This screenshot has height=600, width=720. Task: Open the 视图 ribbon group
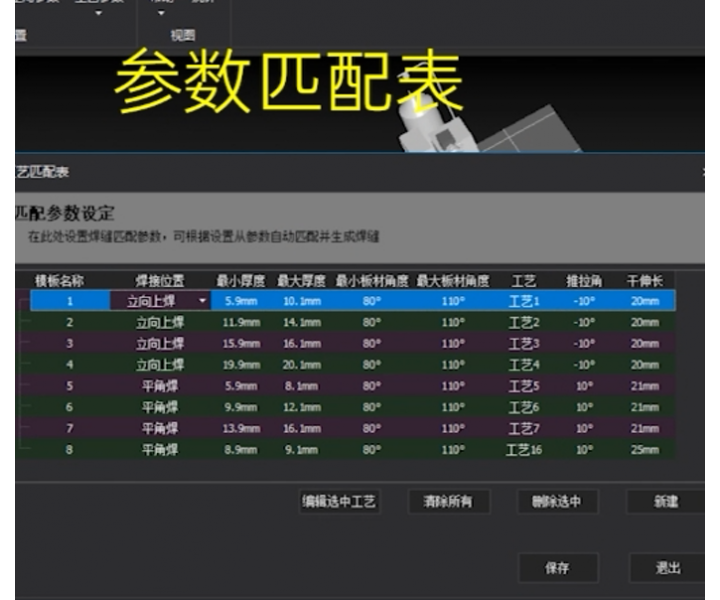(183, 35)
